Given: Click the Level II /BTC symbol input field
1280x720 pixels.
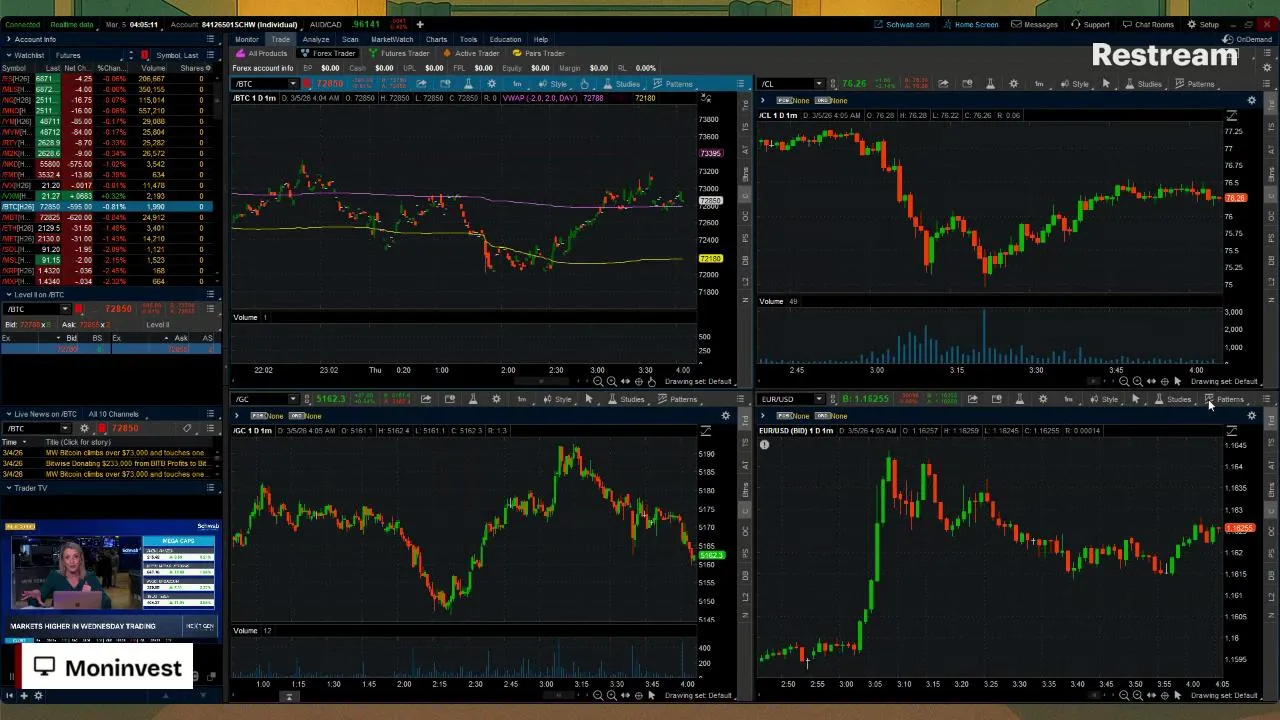Looking at the screenshot, I should tap(31, 309).
